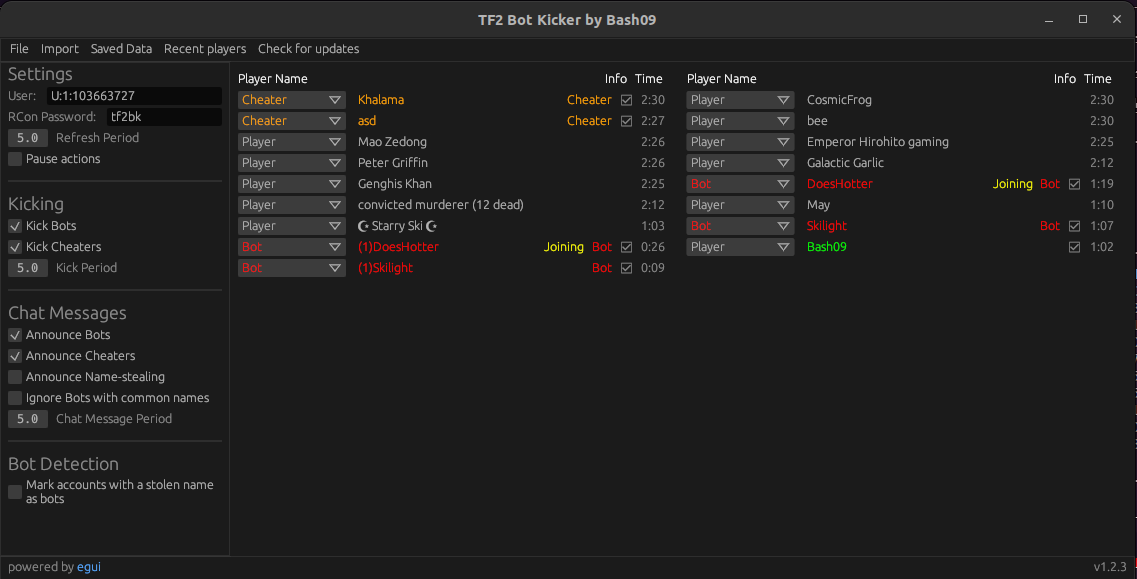Enable the Pause actions checkbox
Viewport: 1137px width, 579px height.
(x=15, y=159)
